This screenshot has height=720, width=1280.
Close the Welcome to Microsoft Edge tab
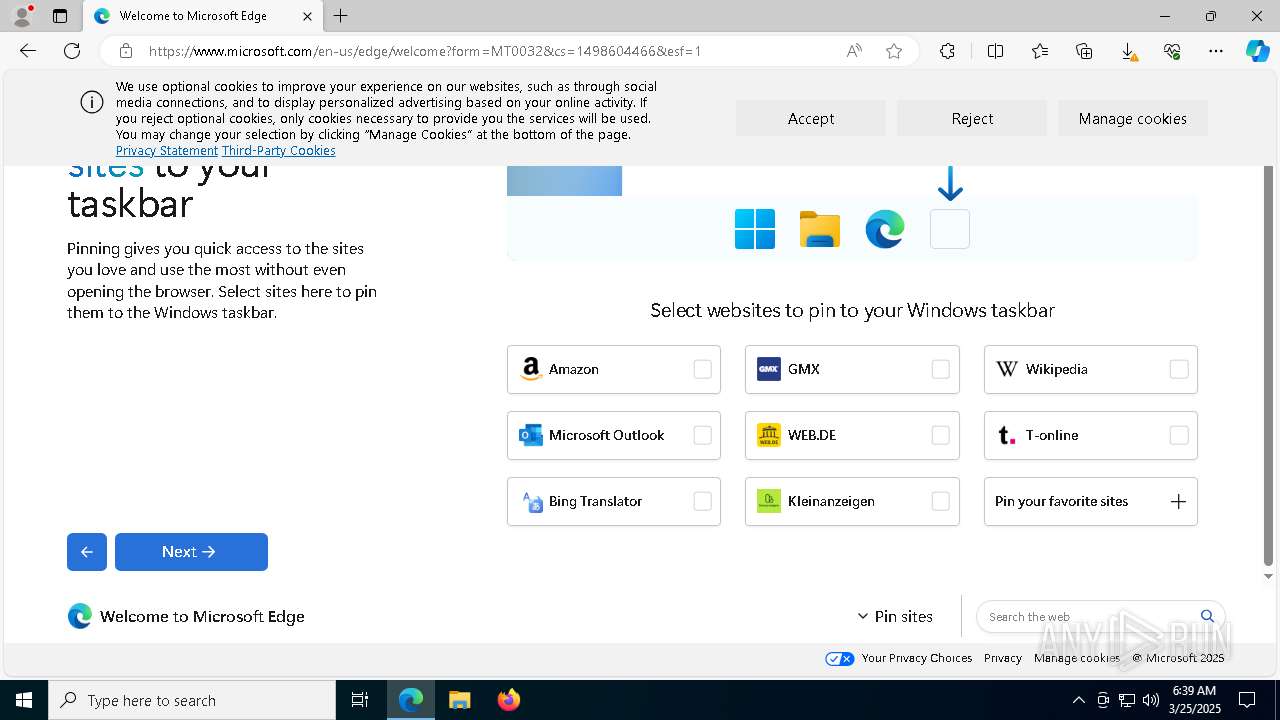307,16
